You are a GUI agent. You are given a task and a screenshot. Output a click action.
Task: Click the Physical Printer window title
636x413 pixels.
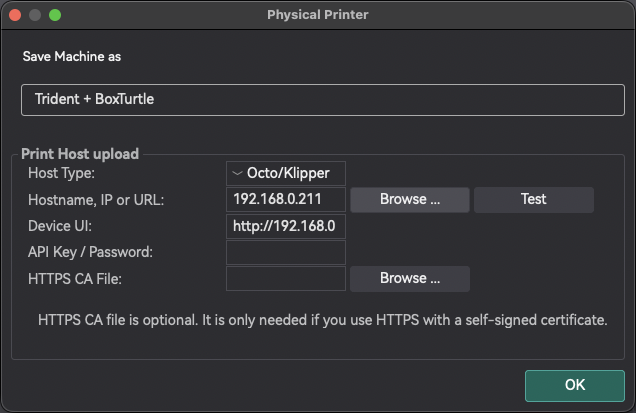coord(318,15)
